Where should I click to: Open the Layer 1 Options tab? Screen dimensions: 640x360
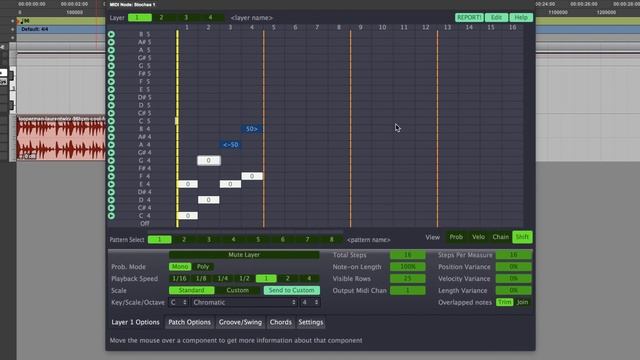tap(136, 322)
